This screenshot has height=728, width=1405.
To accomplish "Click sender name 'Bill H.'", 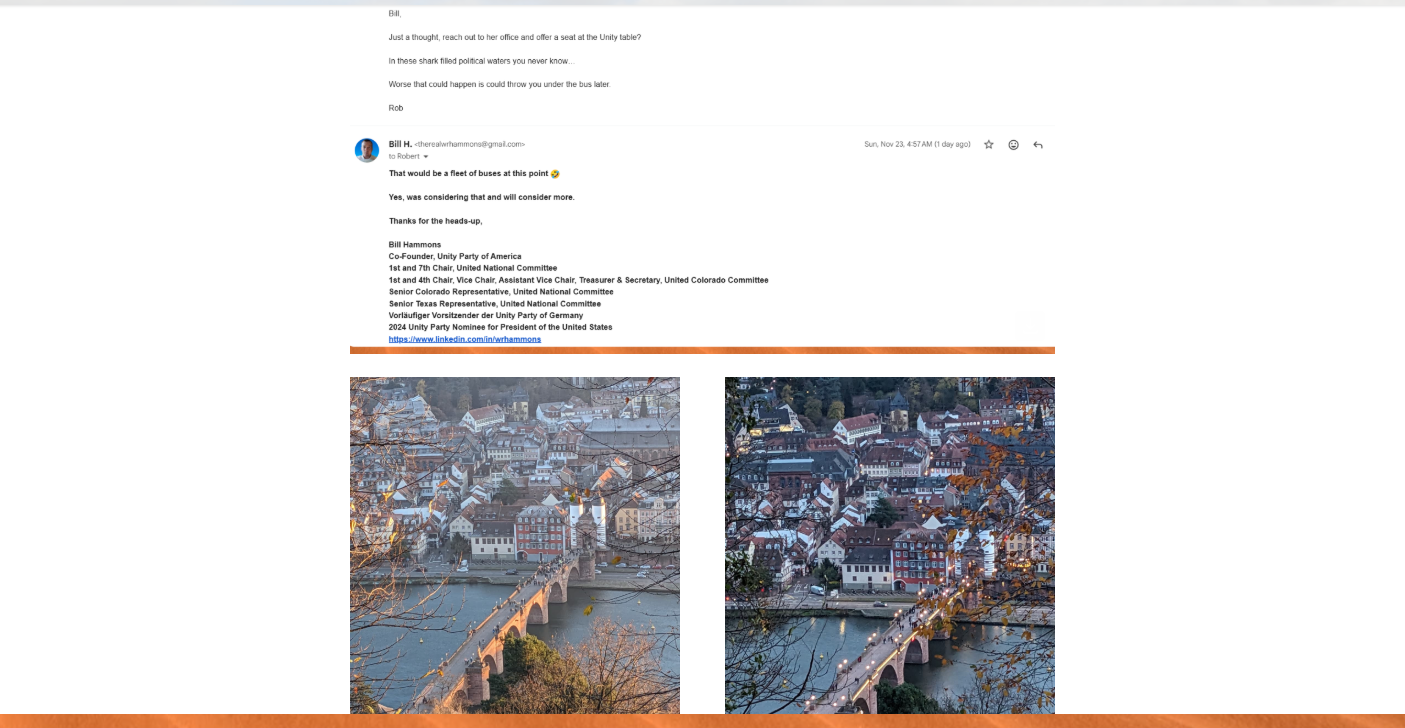I will 400,144.
